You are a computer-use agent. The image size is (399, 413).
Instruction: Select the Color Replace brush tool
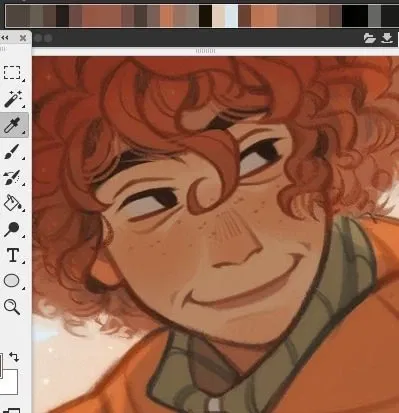click(x=12, y=177)
